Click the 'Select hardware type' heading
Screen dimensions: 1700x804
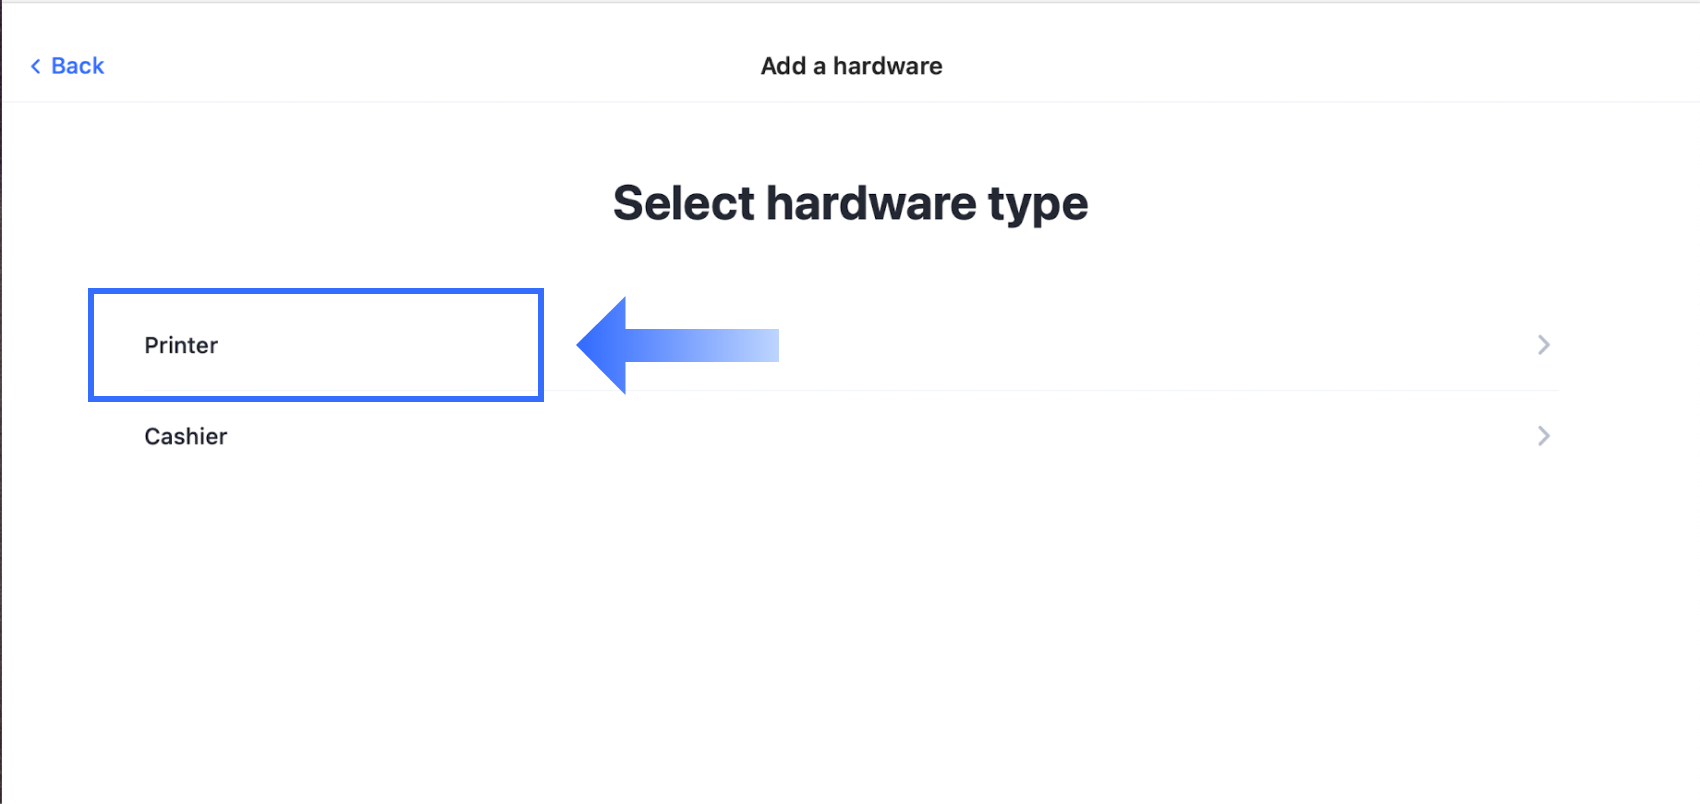pos(850,203)
